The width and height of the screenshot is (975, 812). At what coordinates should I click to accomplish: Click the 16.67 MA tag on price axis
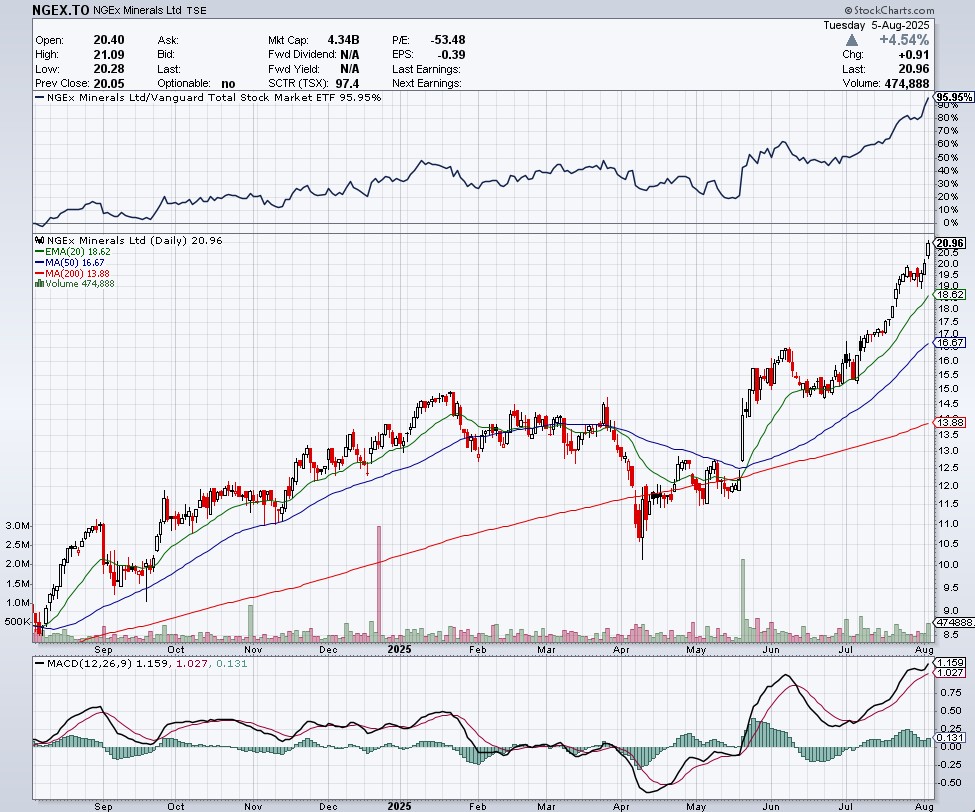[x=950, y=343]
